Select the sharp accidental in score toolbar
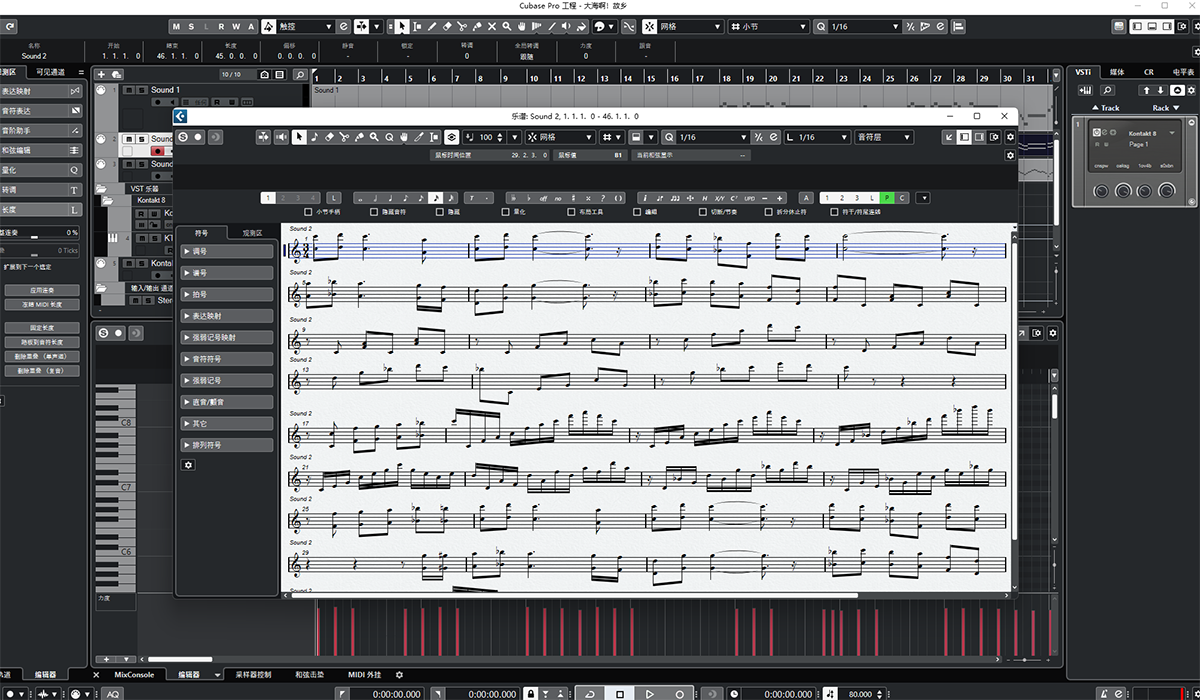Viewport: 1200px width, 700px height. point(574,198)
